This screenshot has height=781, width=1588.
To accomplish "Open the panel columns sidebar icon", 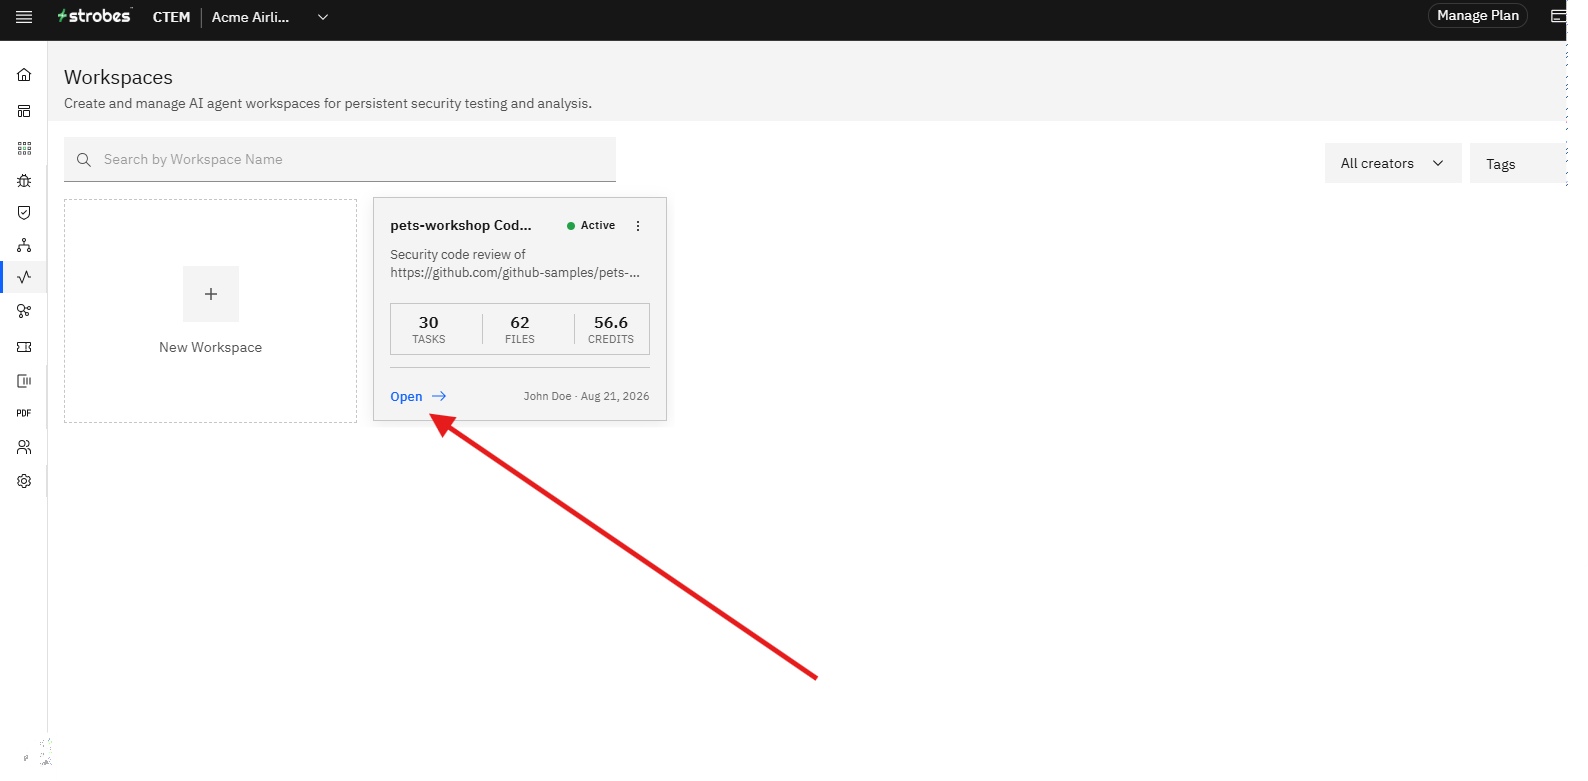I will 24,381.
